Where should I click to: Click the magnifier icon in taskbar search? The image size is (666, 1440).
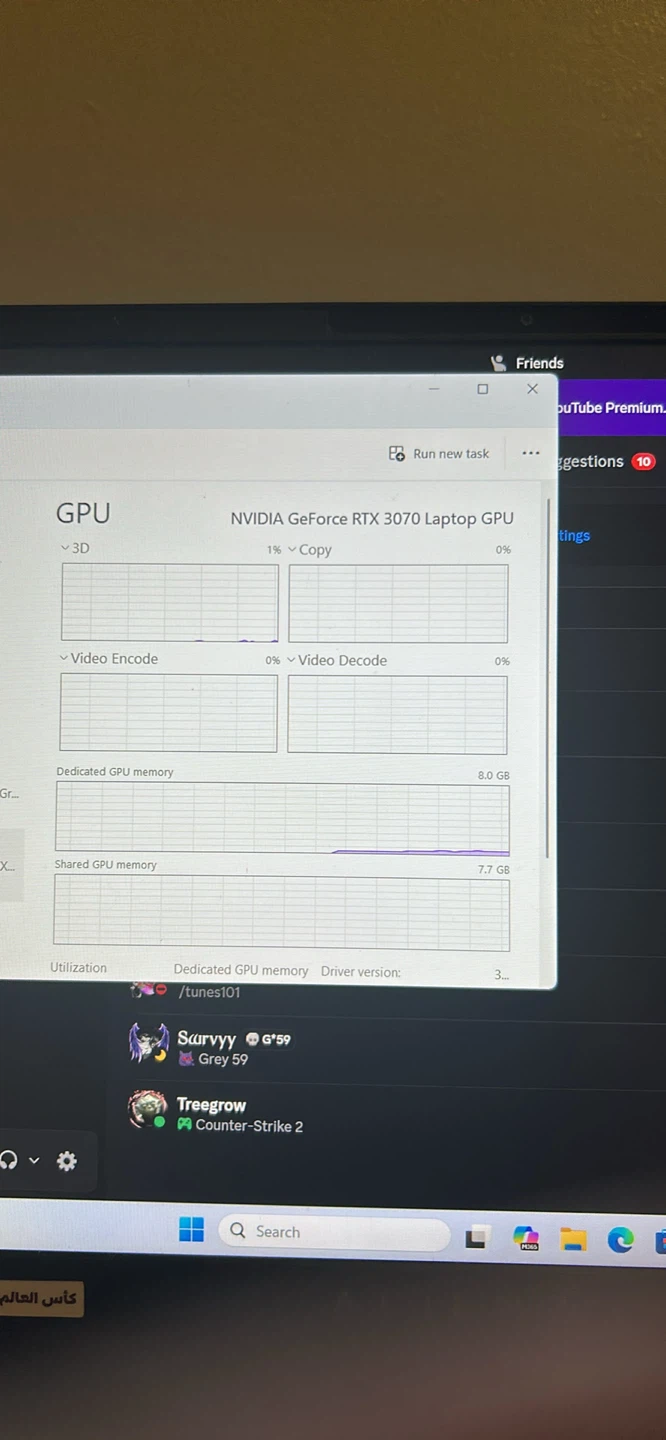click(238, 1230)
